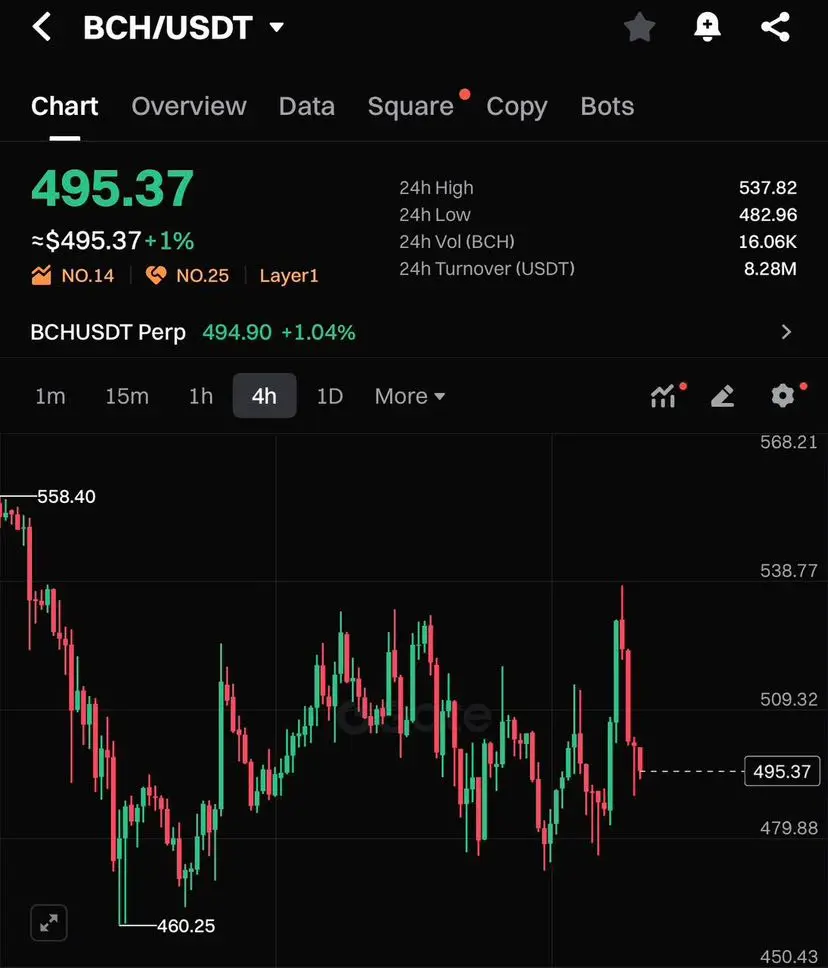The height and width of the screenshot is (968, 828).
Task: Tap the 24h Vol (BCH) value 16.06K
Action: tap(767, 241)
